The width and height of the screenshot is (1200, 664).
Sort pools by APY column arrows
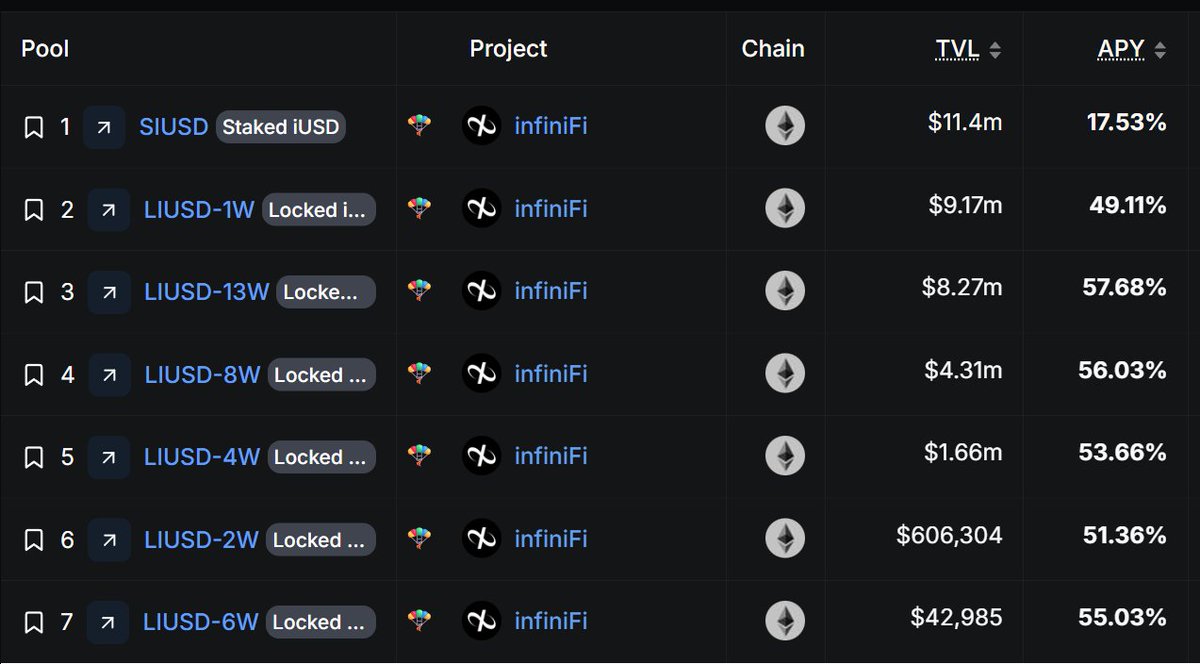(x=1160, y=50)
